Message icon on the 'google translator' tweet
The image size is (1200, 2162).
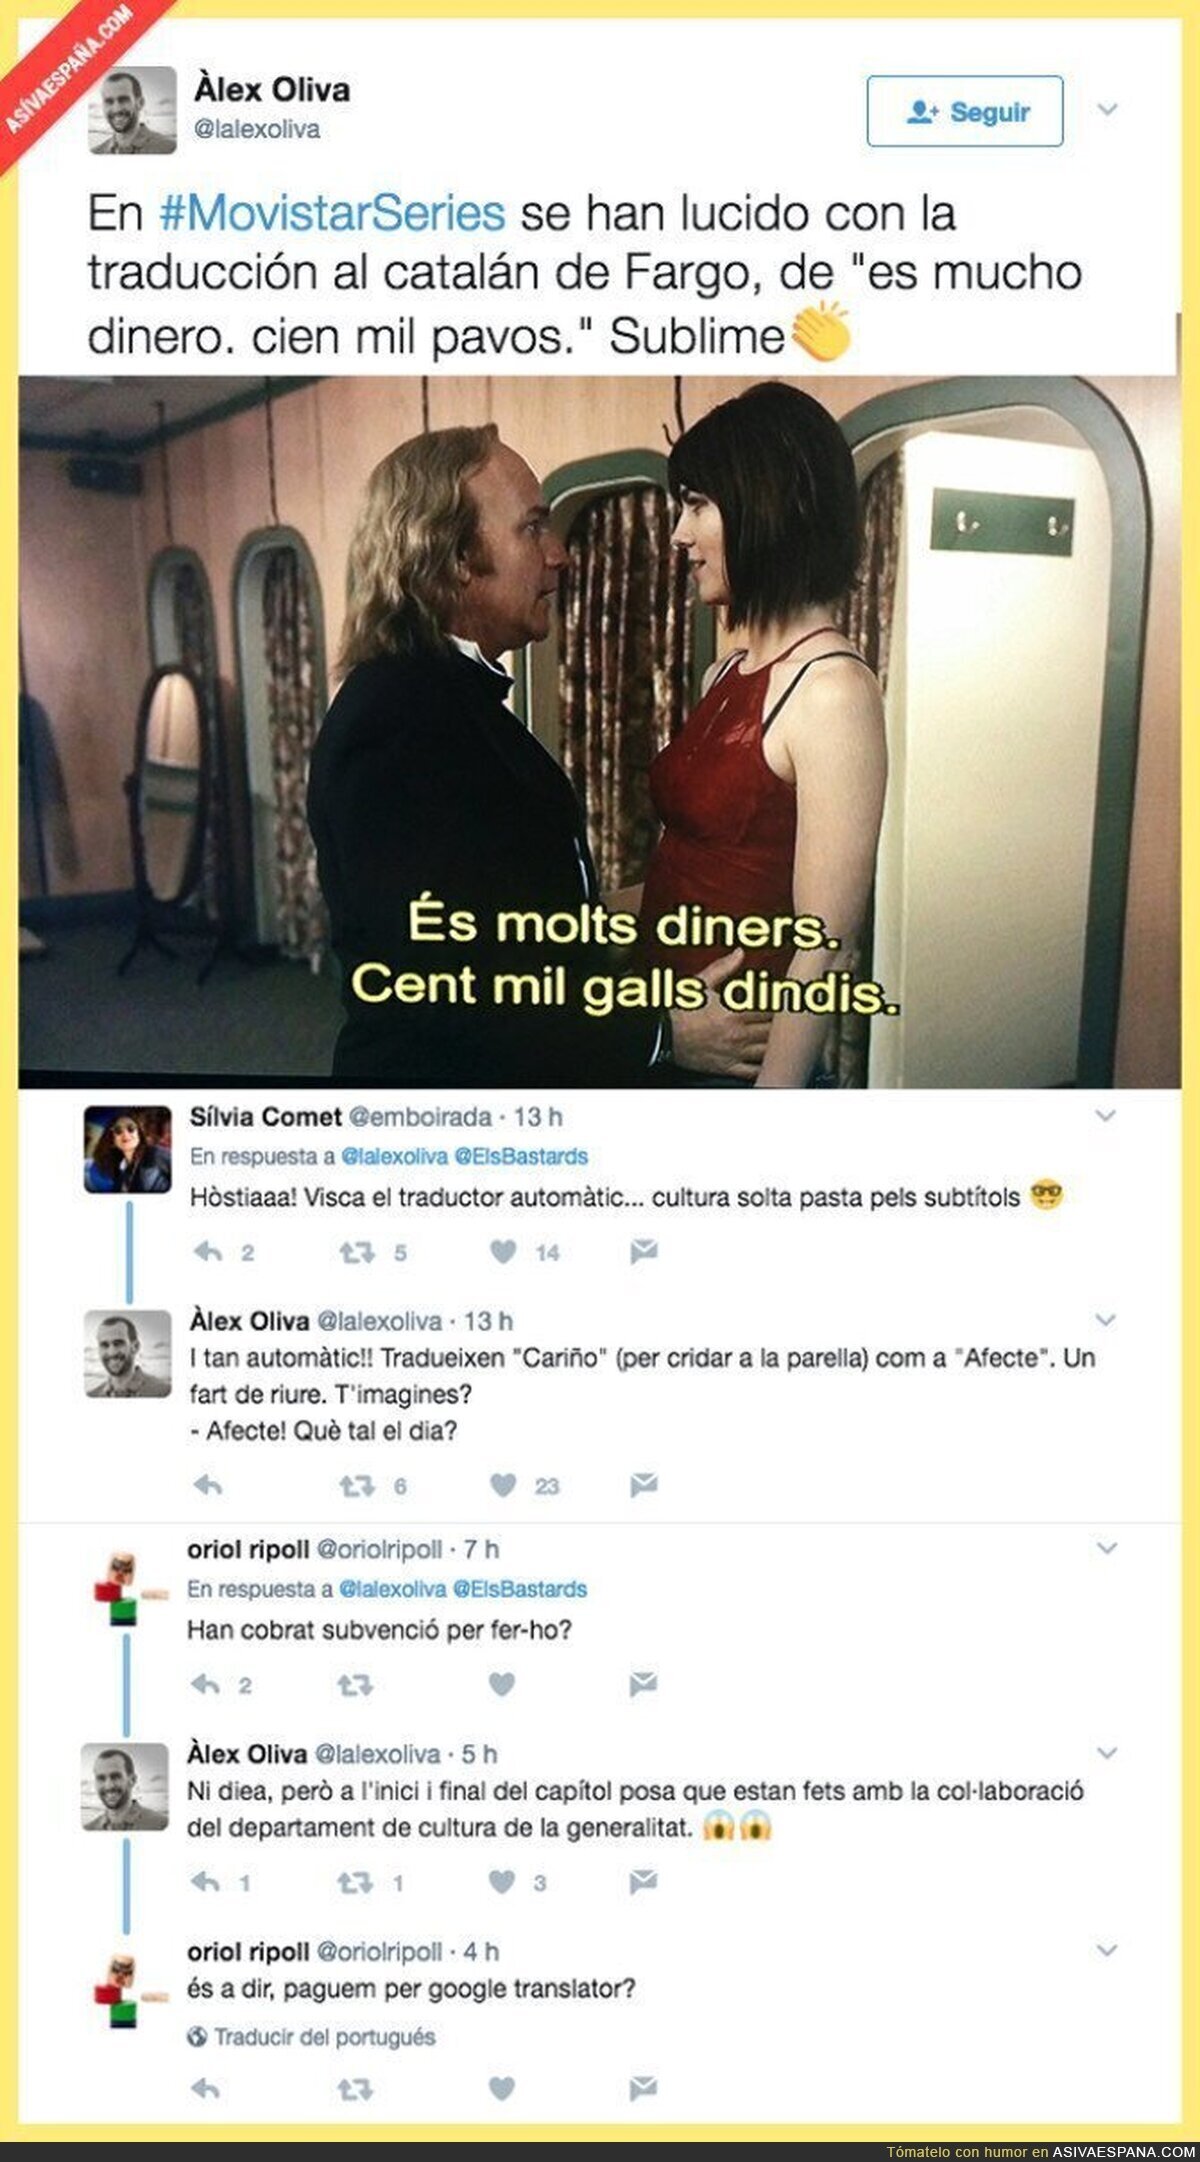tap(643, 2088)
